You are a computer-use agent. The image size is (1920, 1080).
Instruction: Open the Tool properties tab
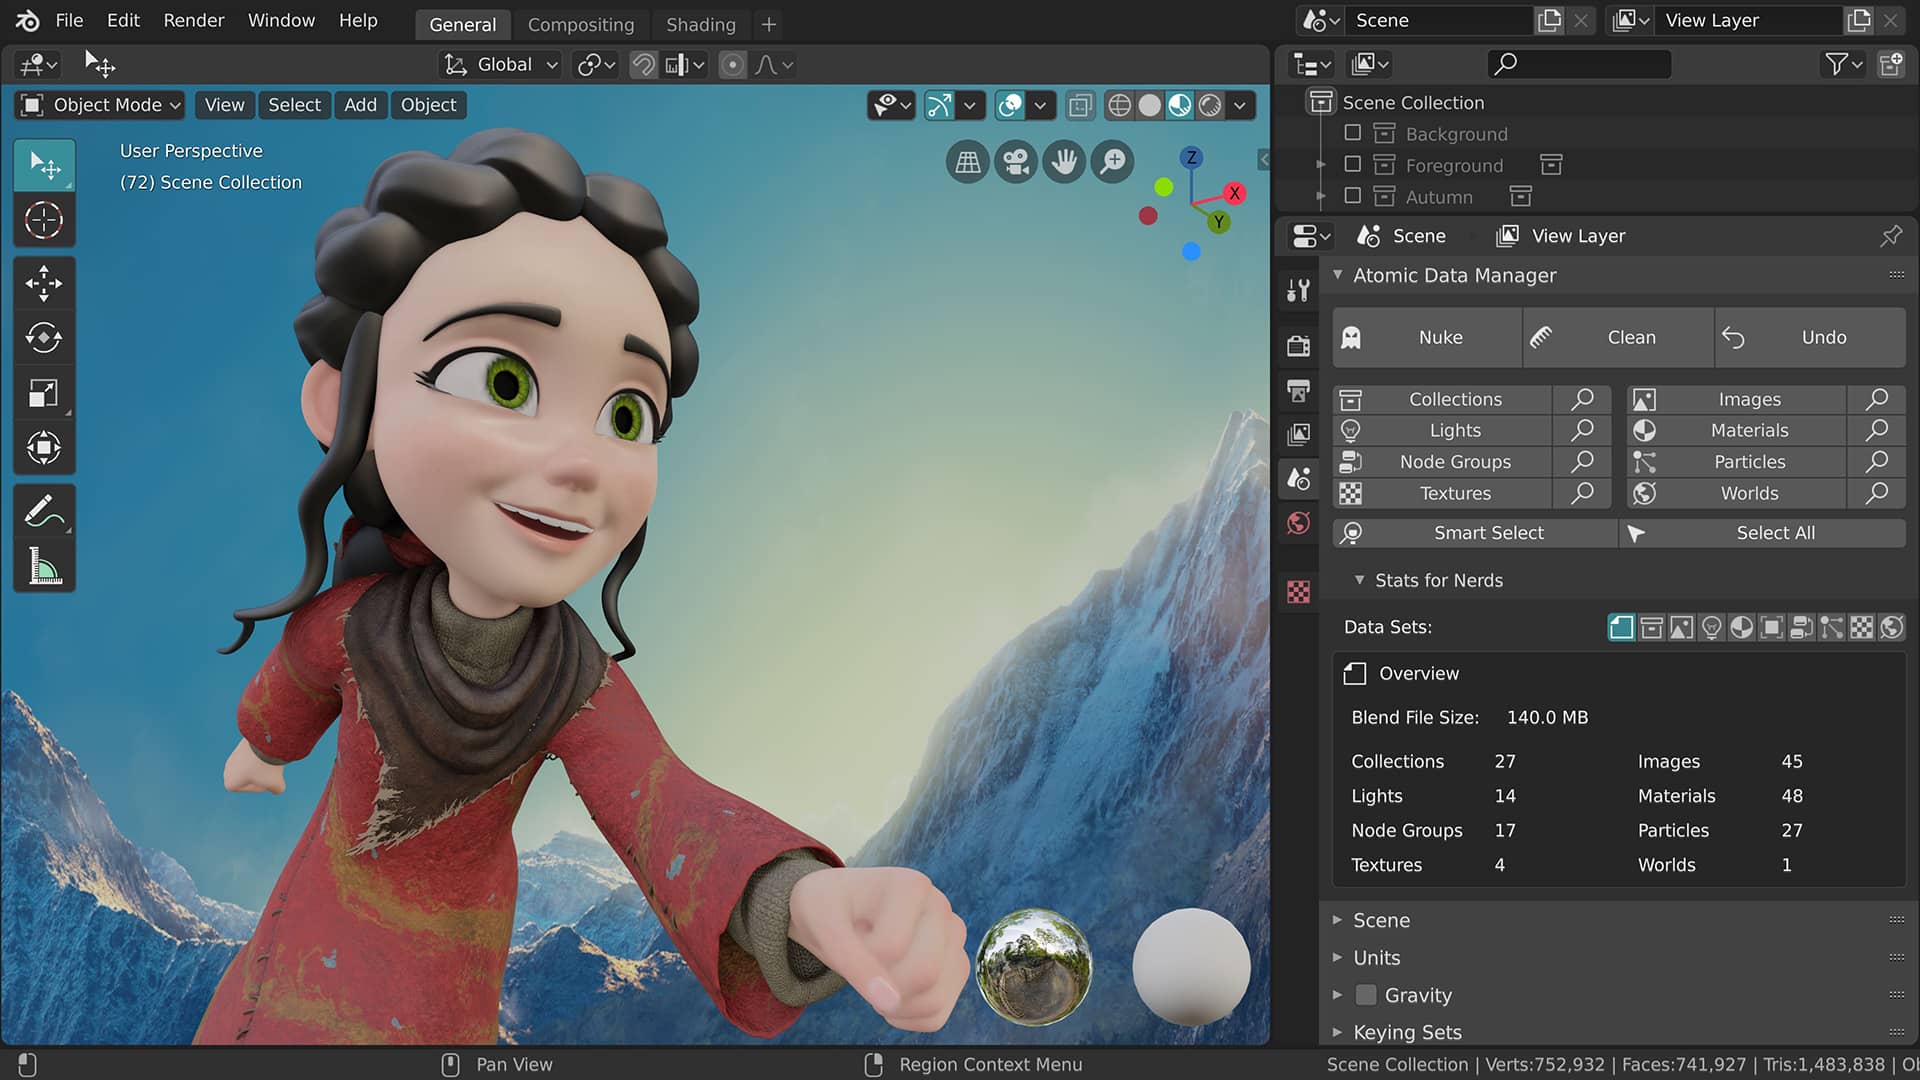pos(1298,290)
